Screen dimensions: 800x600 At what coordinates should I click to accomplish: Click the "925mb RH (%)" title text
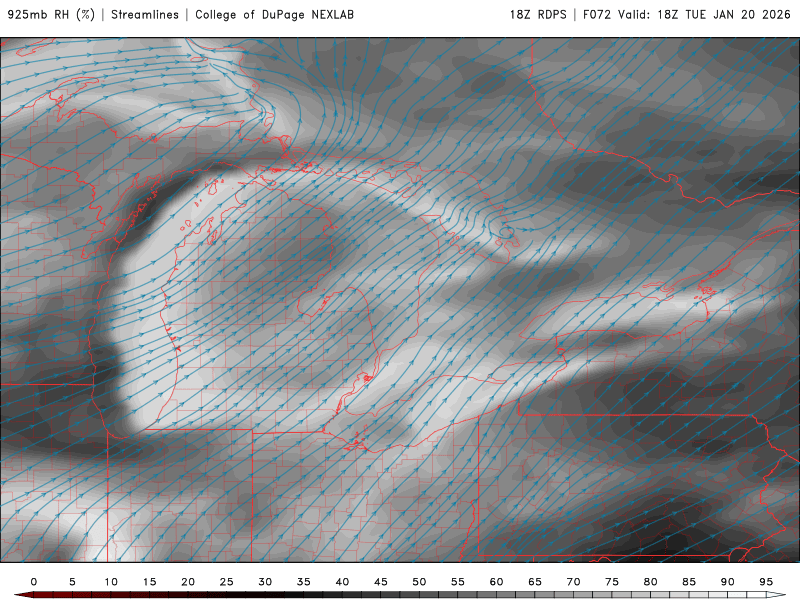[52, 15]
